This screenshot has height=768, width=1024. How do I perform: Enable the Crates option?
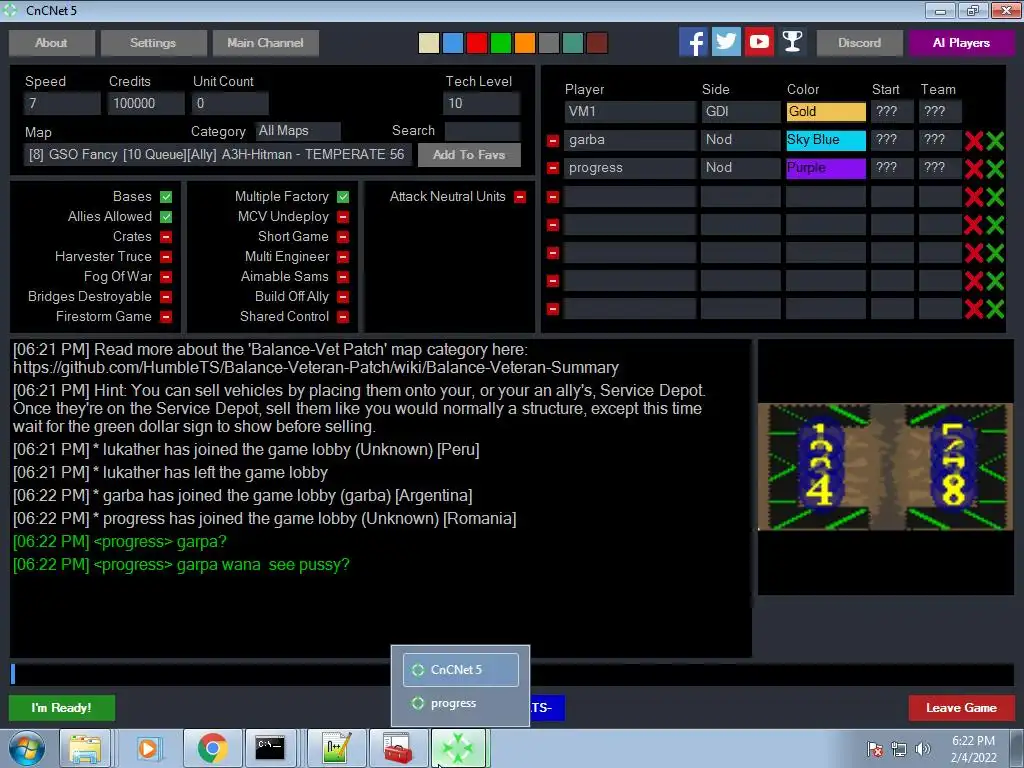pyautogui.click(x=166, y=236)
